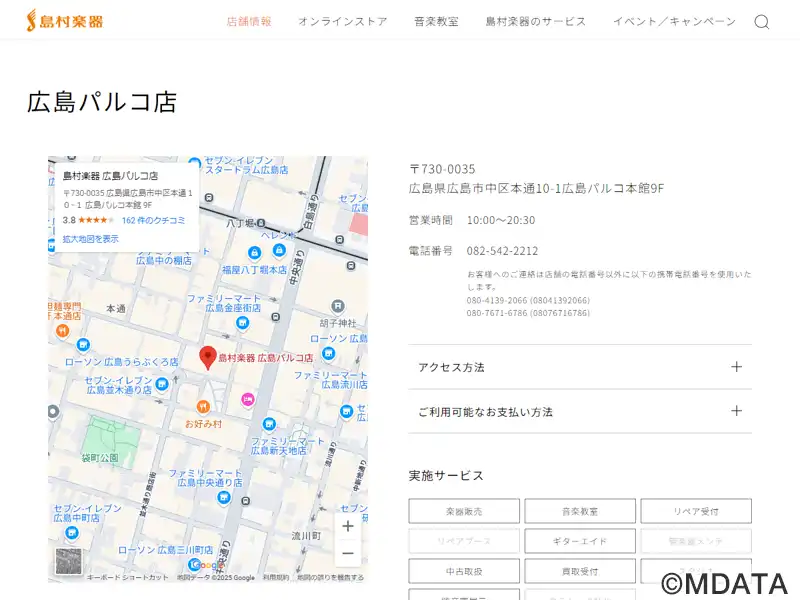Click the 八丁堀 tram stop icon
This screenshot has width=800, height=600.
(261, 223)
